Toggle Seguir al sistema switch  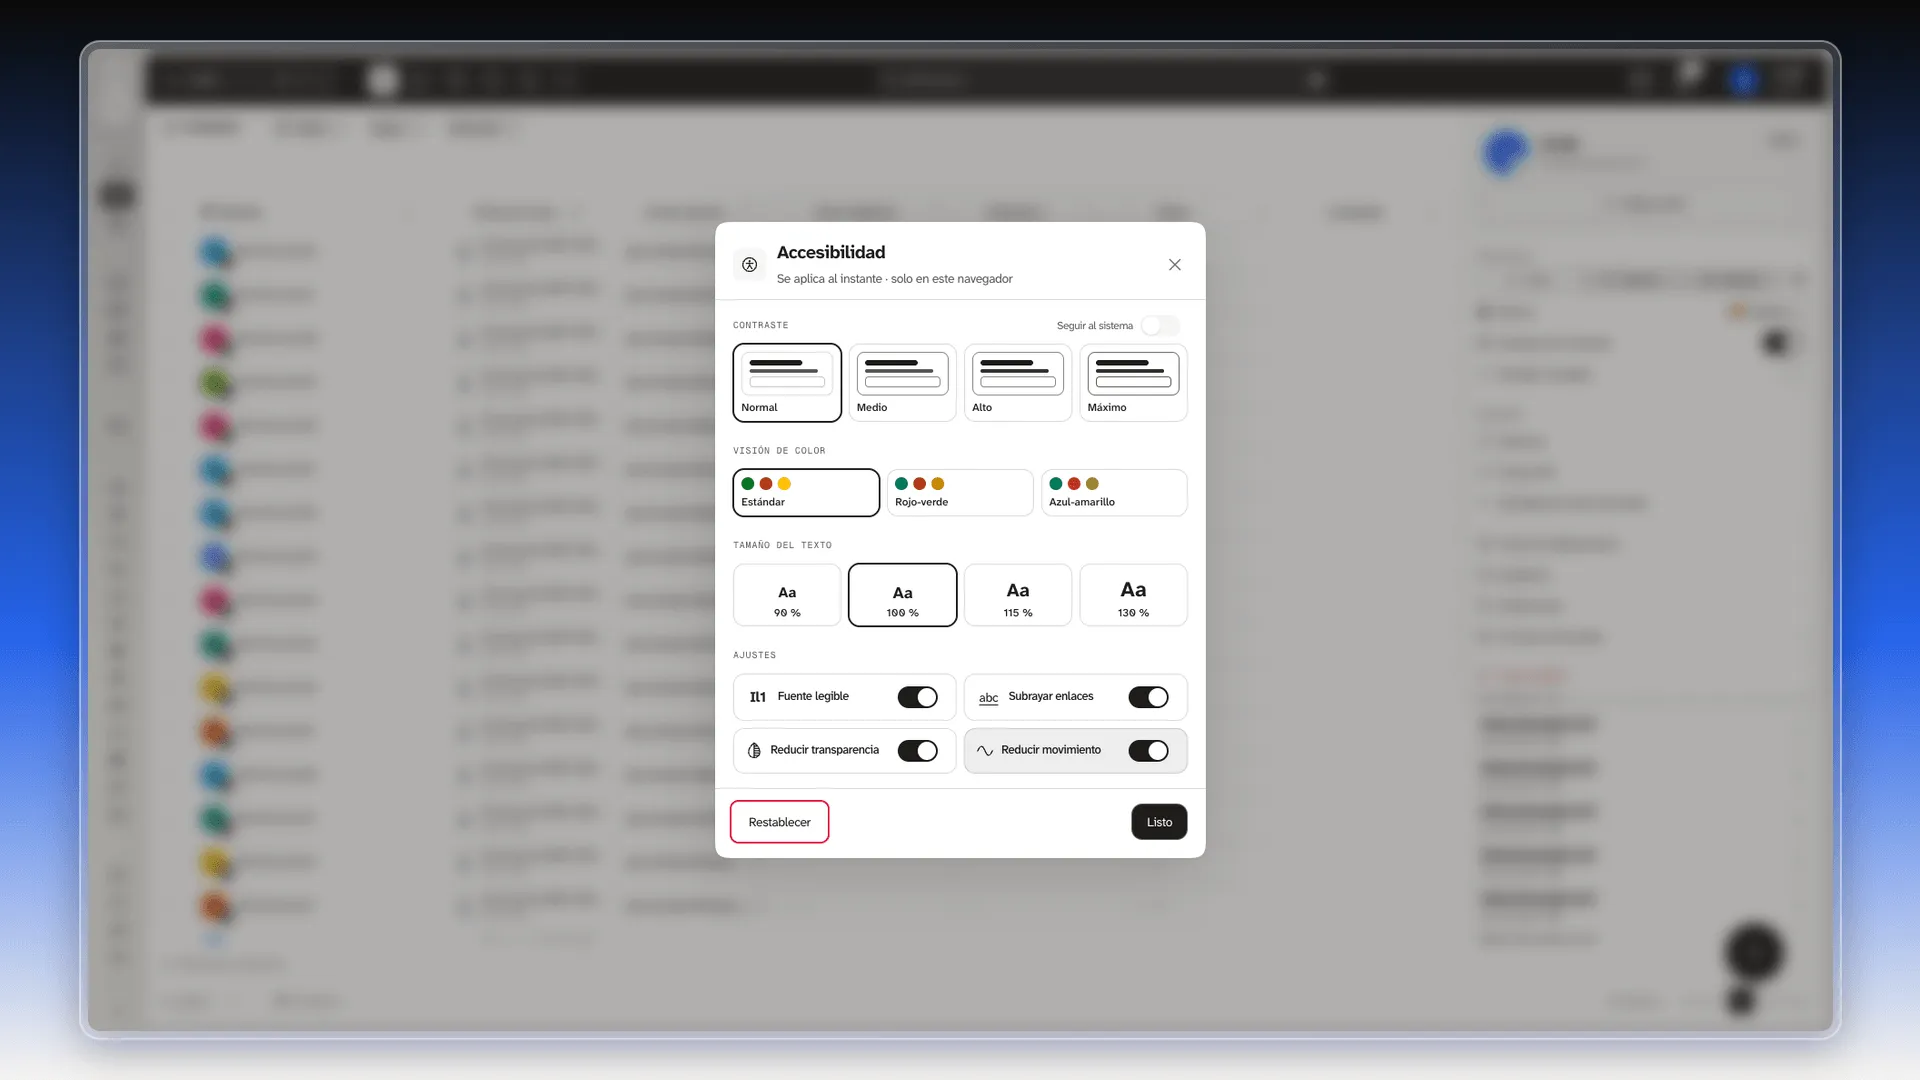(x=1160, y=326)
